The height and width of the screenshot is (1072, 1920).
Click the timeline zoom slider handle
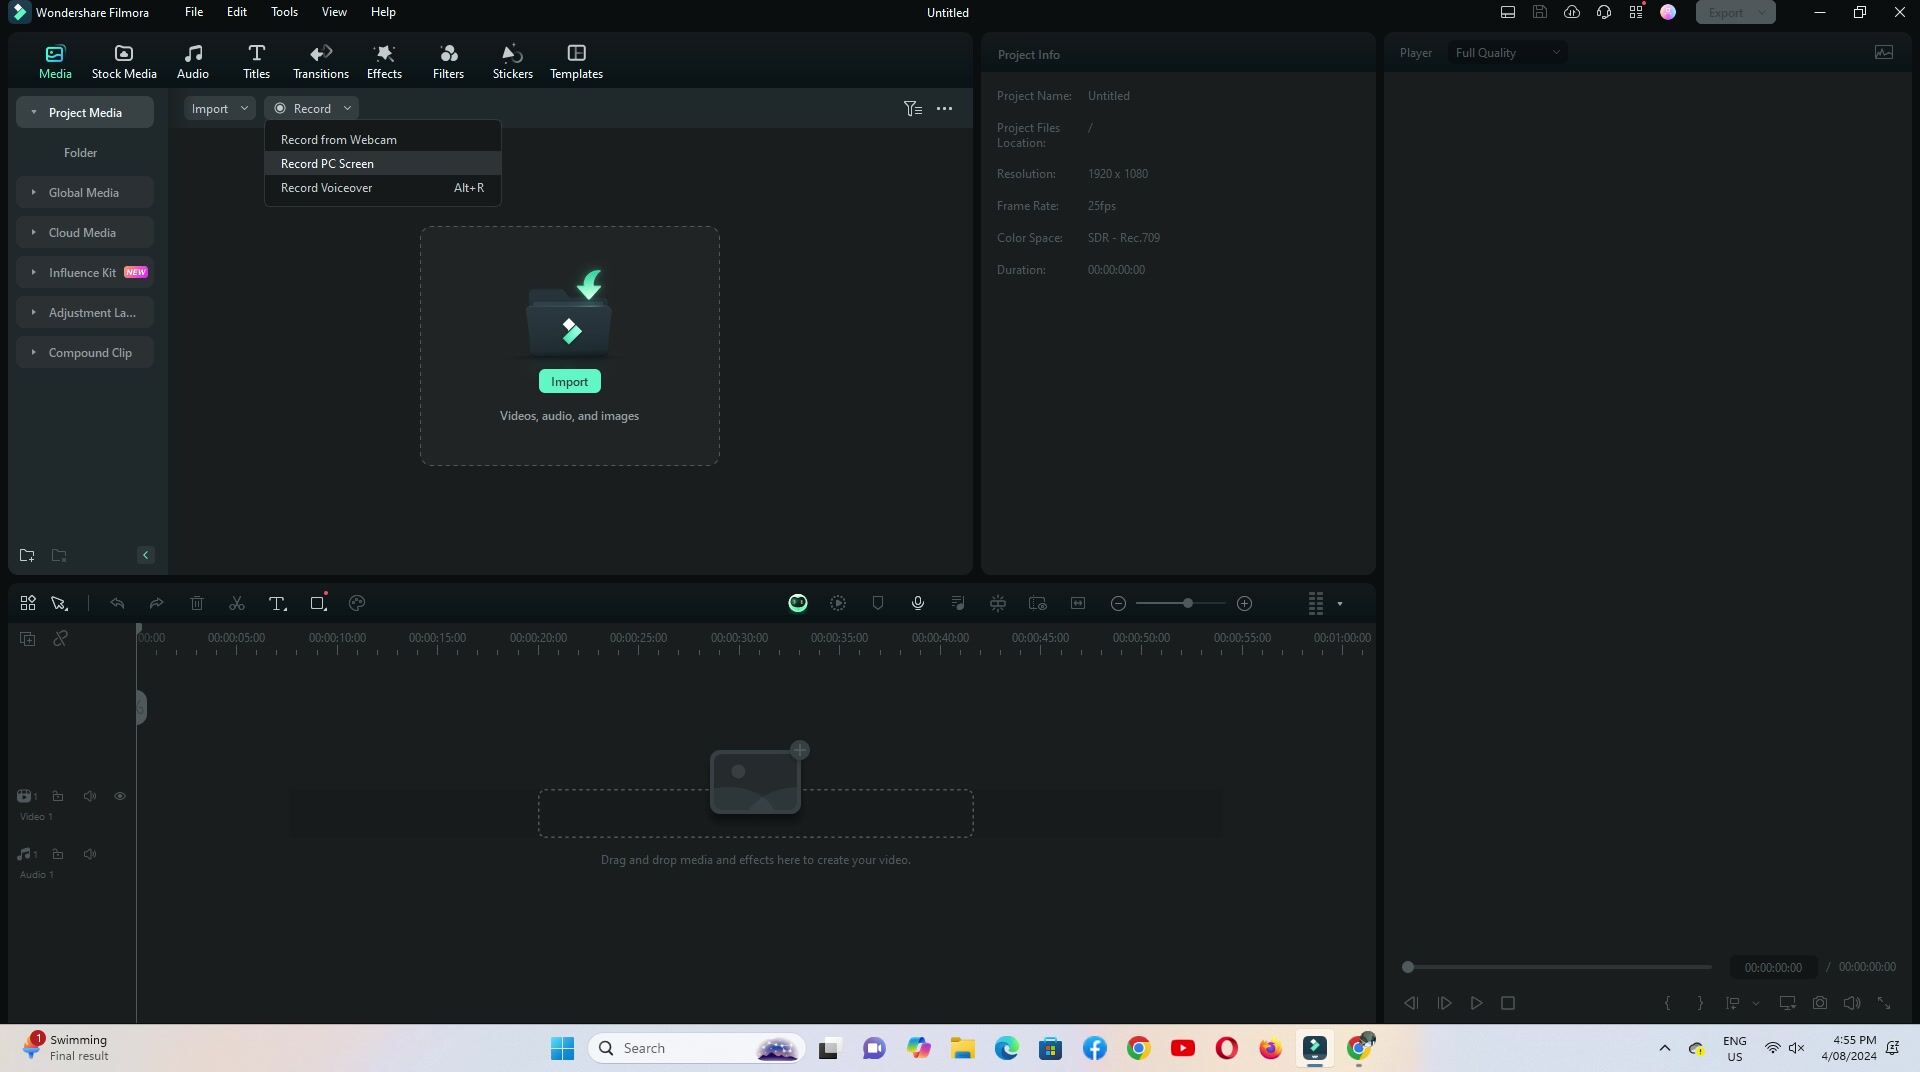click(x=1187, y=603)
